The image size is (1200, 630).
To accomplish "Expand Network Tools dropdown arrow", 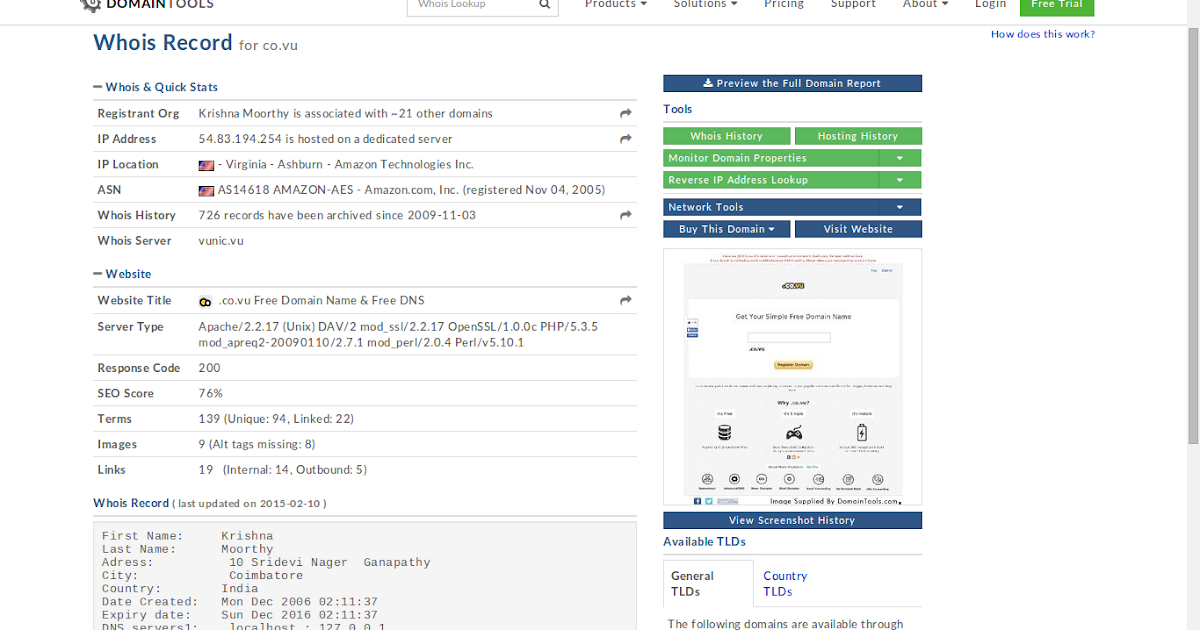I will pos(900,207).
